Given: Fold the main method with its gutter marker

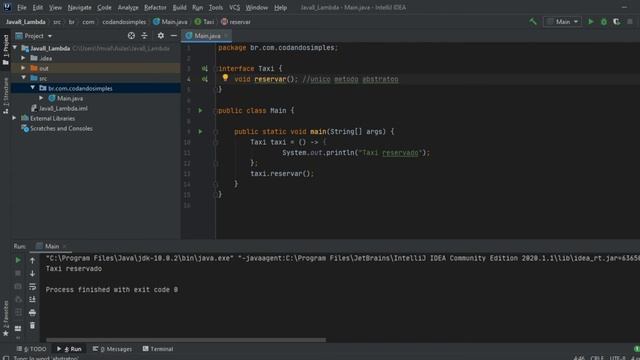Looking at the screenshot, I should click(x=216, y=132).
